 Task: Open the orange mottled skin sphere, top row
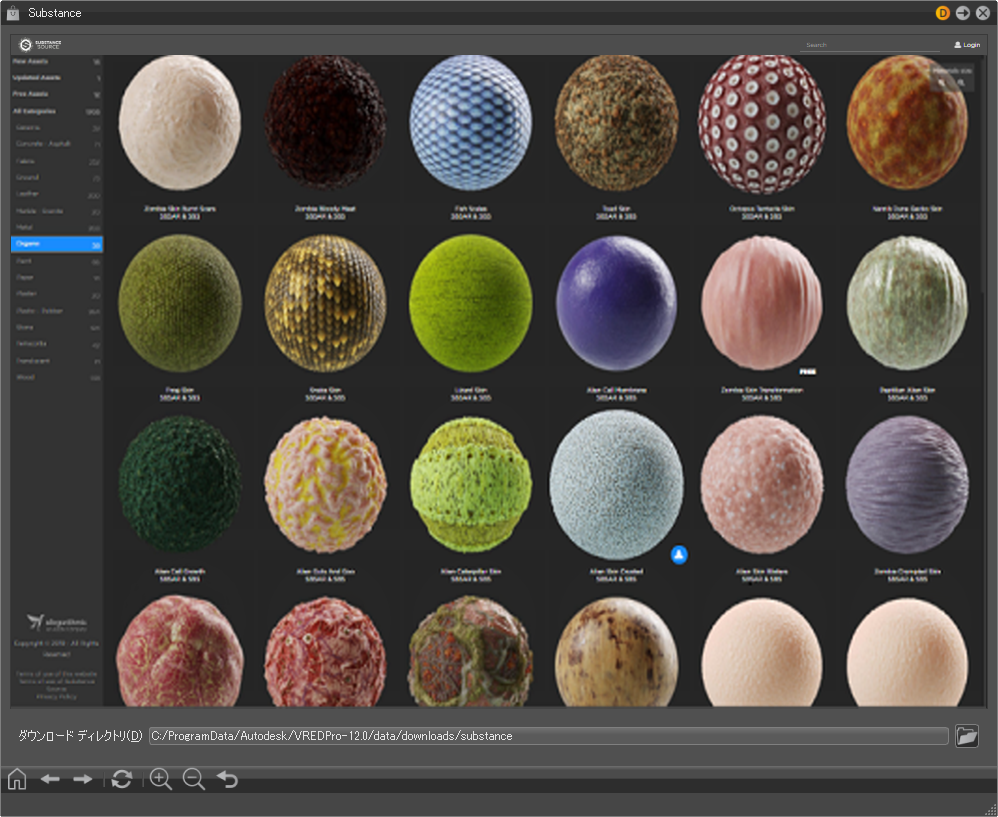click(907, 123)
